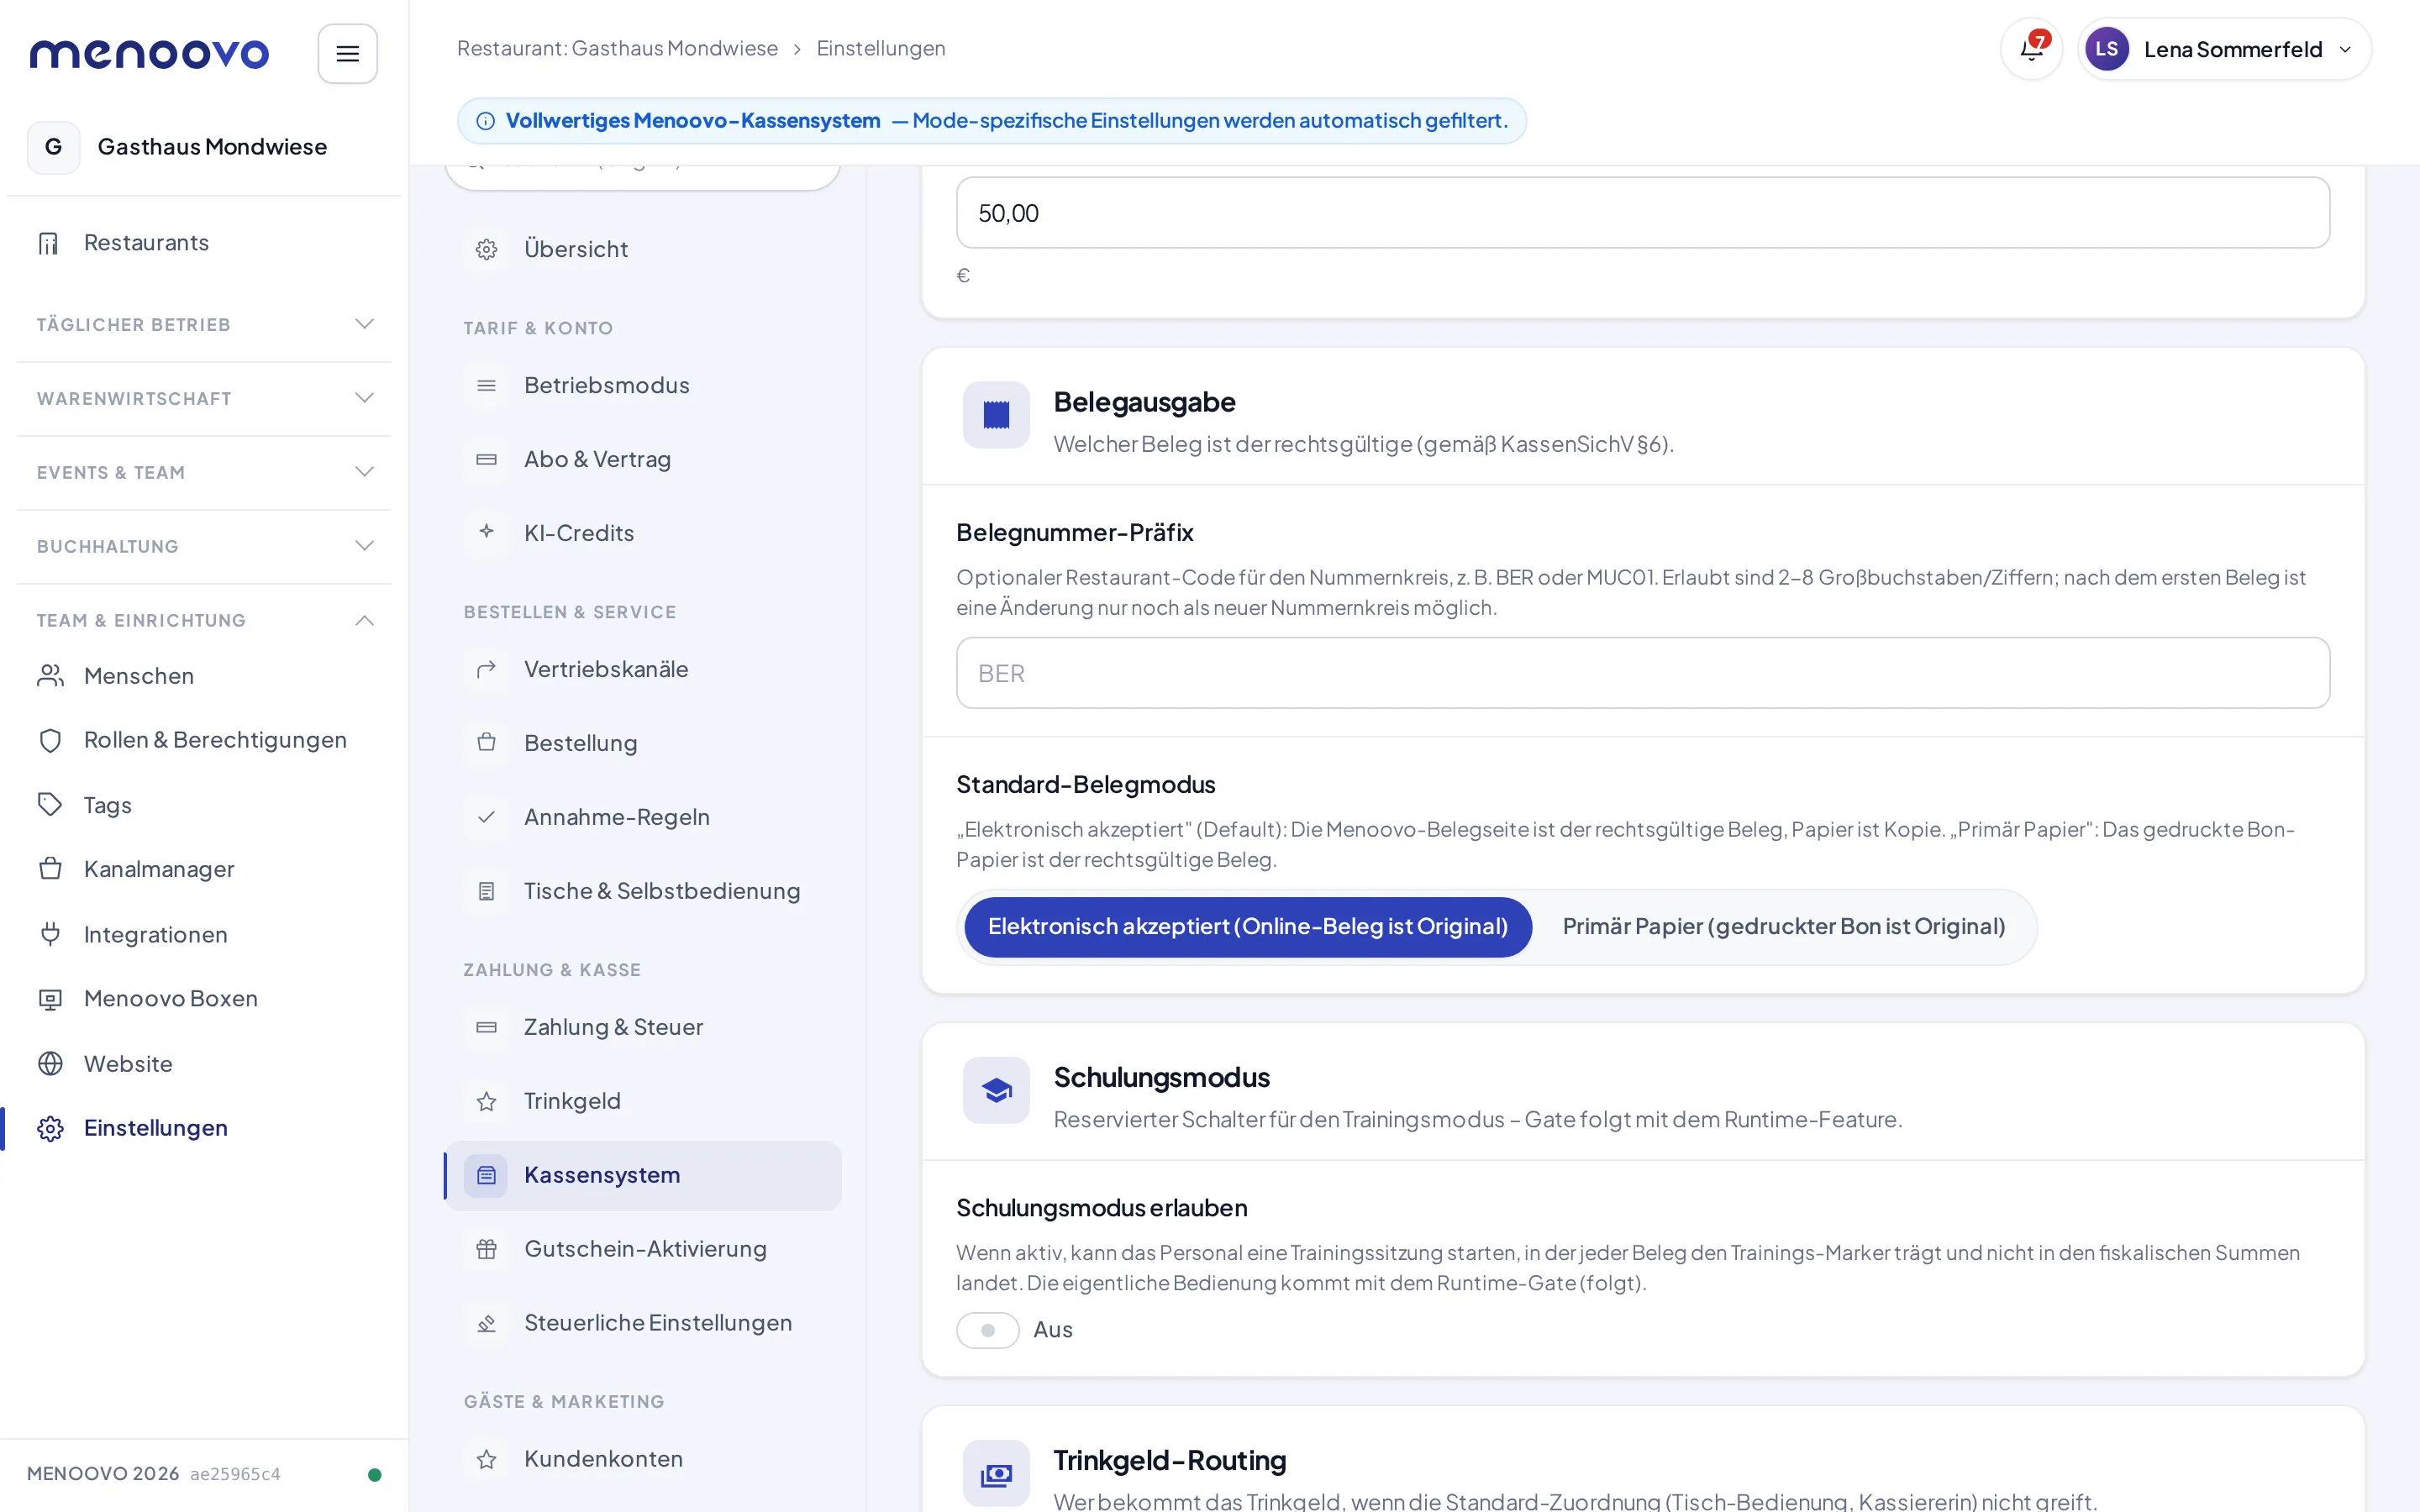Viewport: 2420px width, 1512px height.
Task: Click the Integrationen plug icon
Action: (50, 934)
